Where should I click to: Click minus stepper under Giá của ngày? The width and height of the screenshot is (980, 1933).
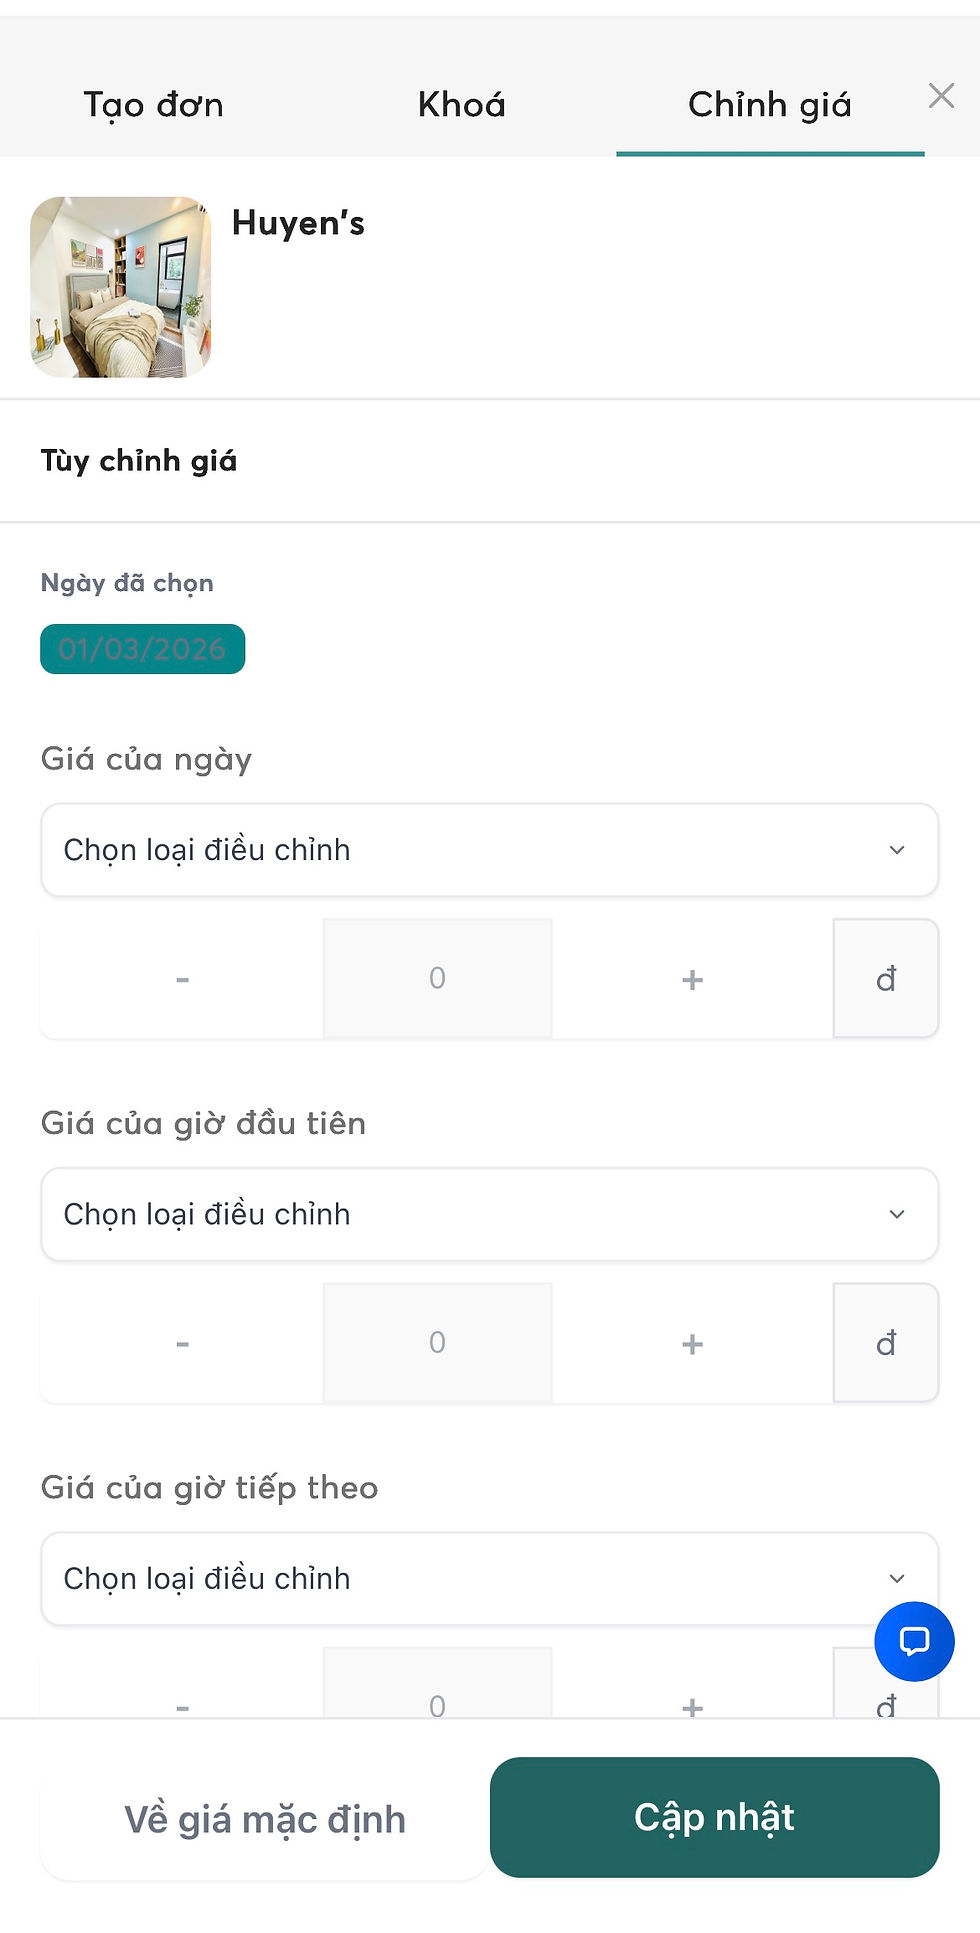(182, 979)
